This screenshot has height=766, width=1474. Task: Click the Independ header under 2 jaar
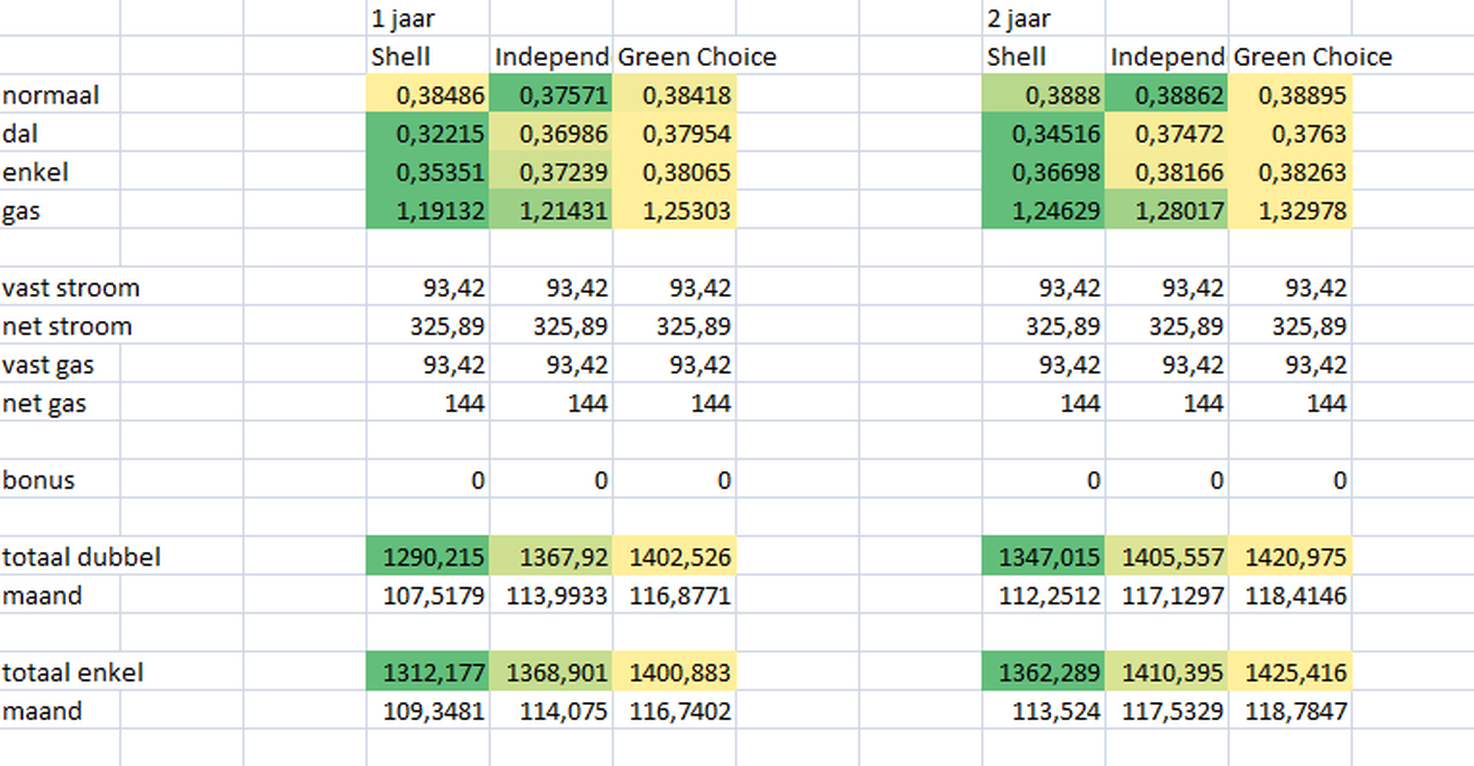(1166, 56)
